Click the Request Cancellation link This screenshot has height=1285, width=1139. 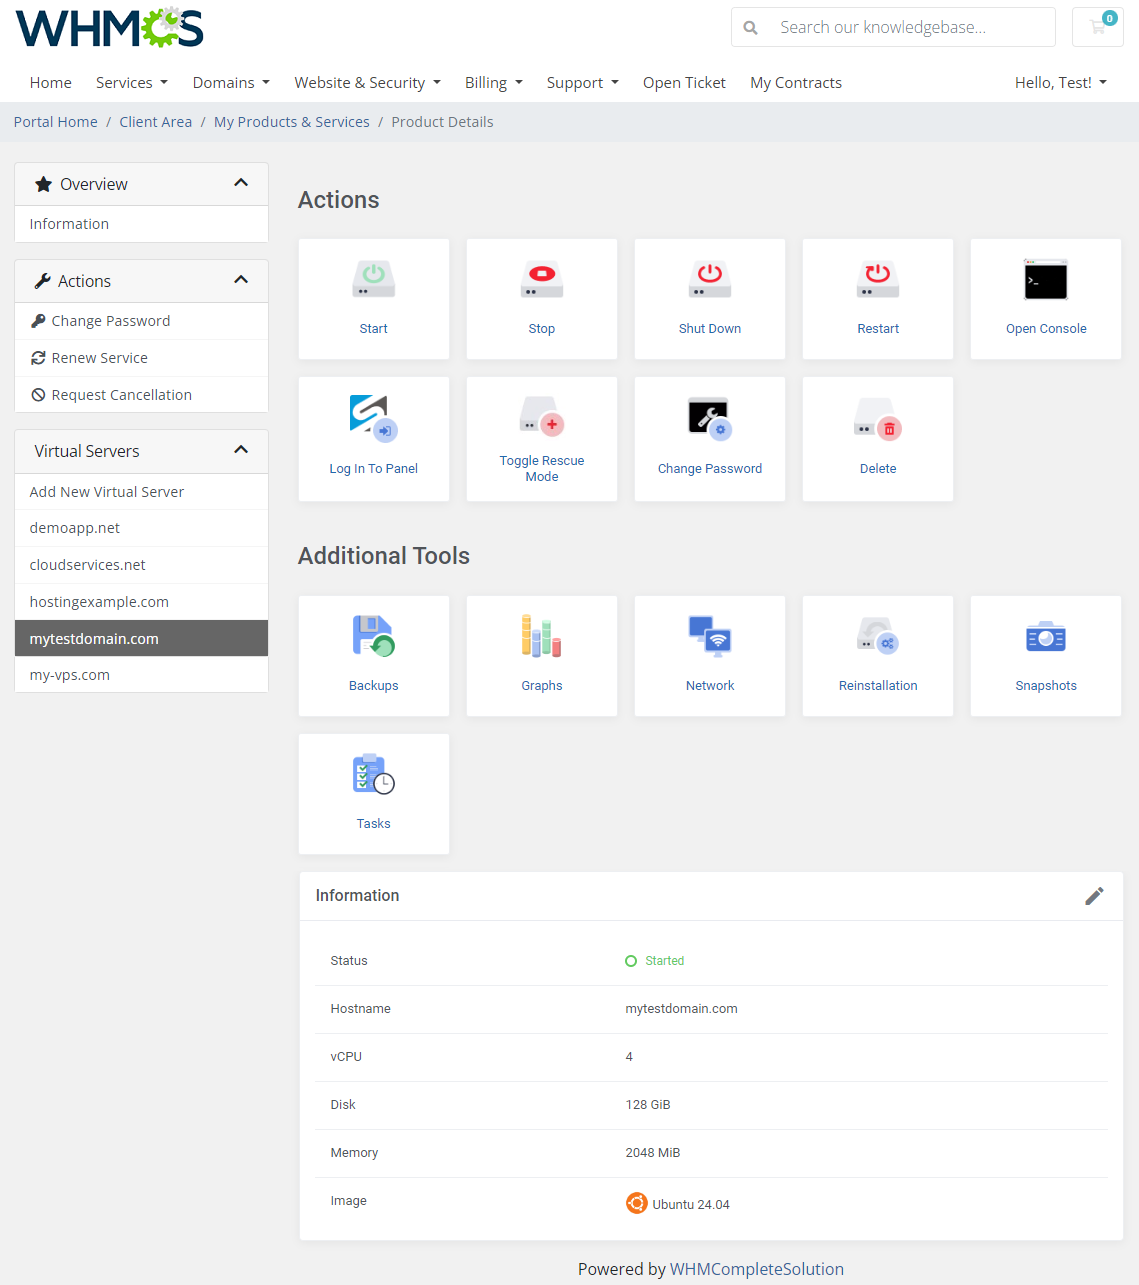(122, 394)
